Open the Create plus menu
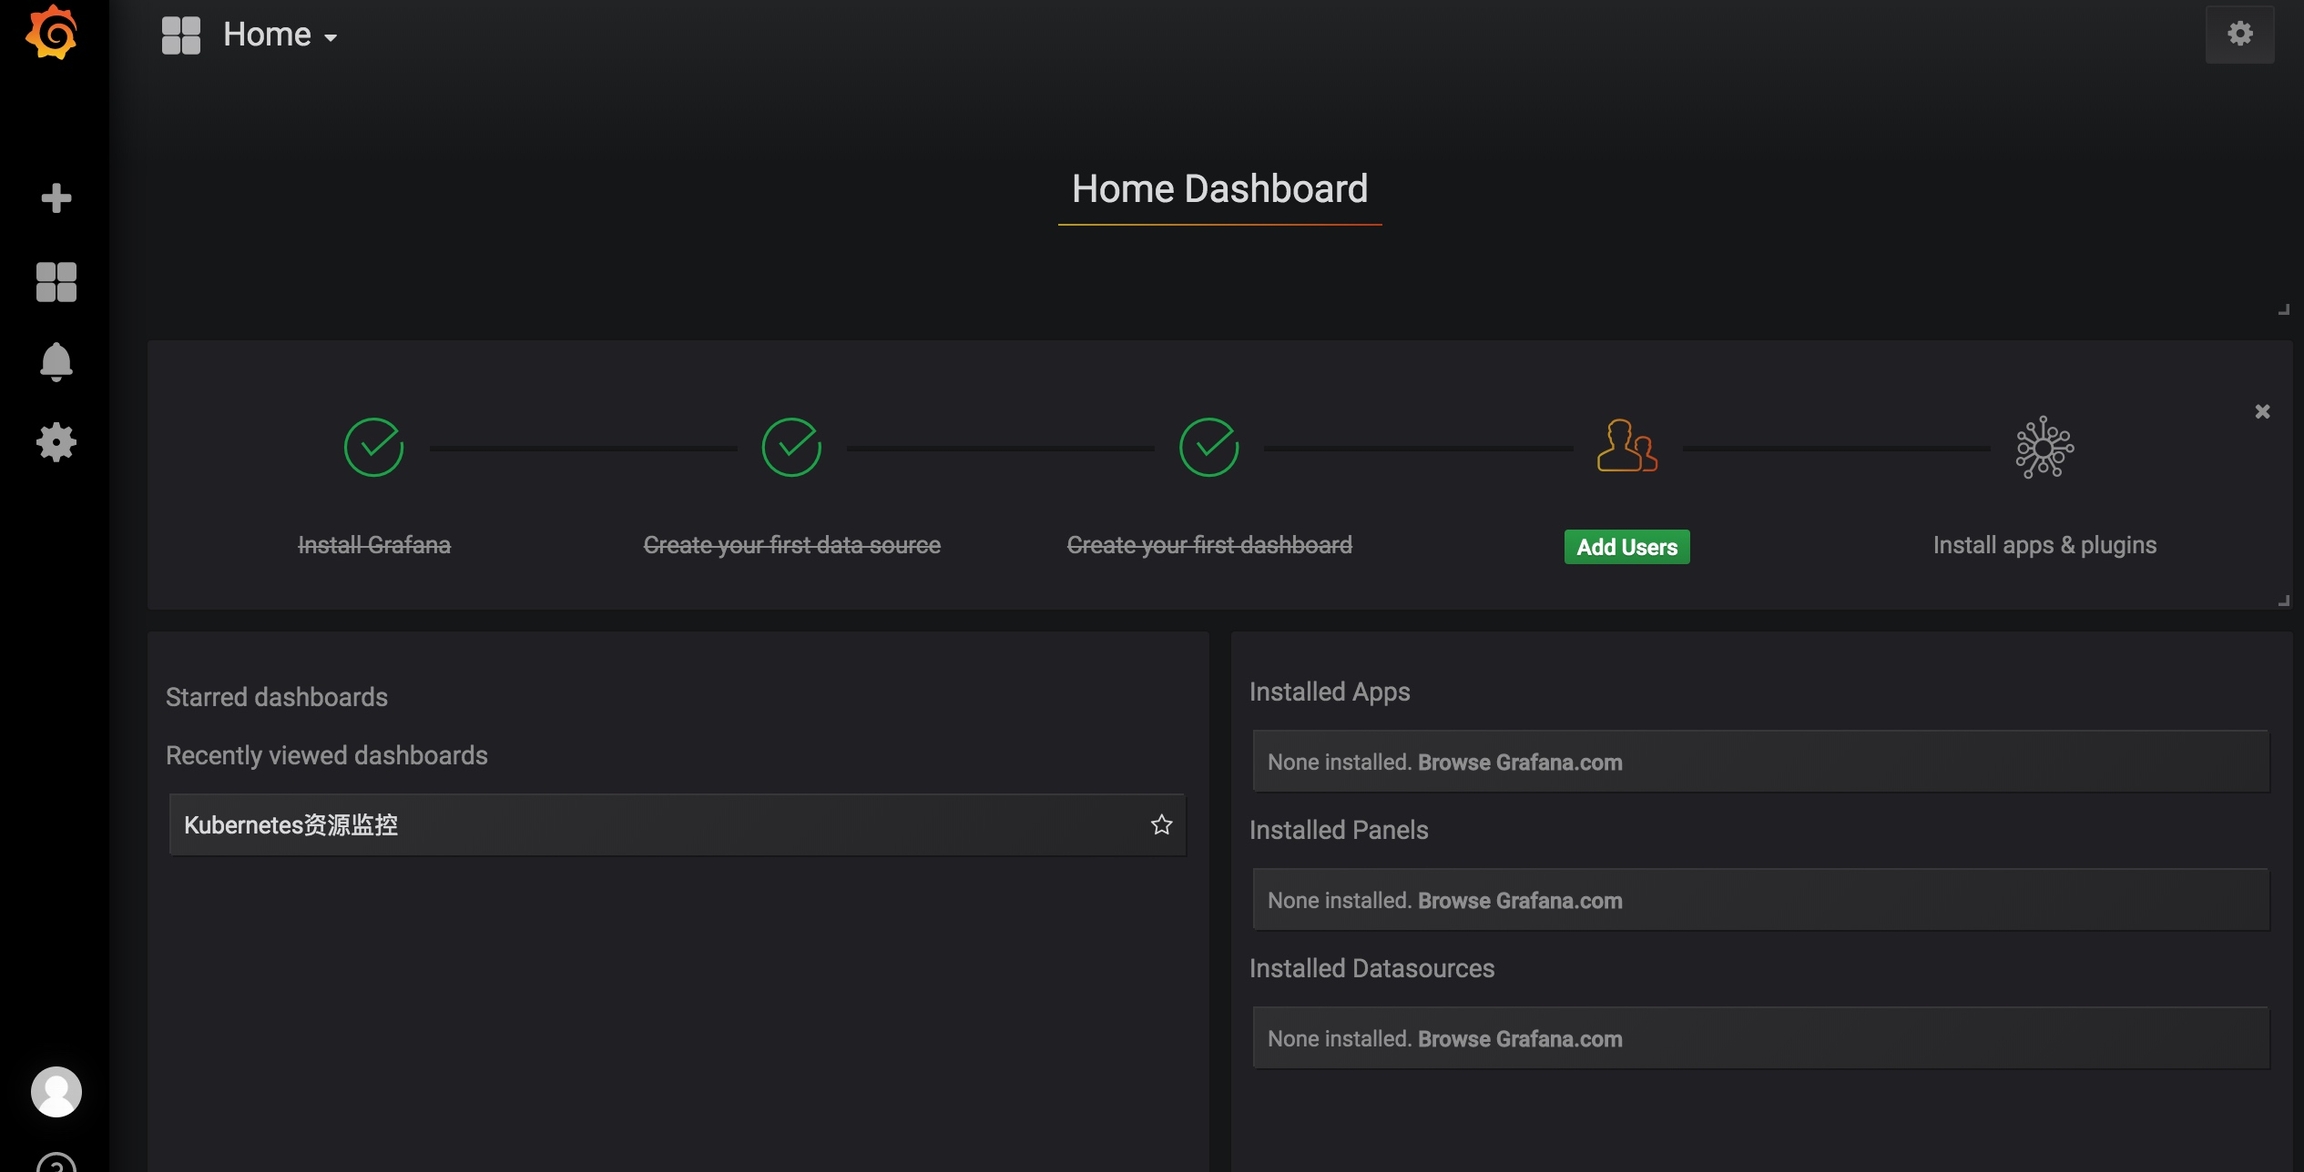Image resolution: width=2304 pixels, height=1172 pixels. 56,198
